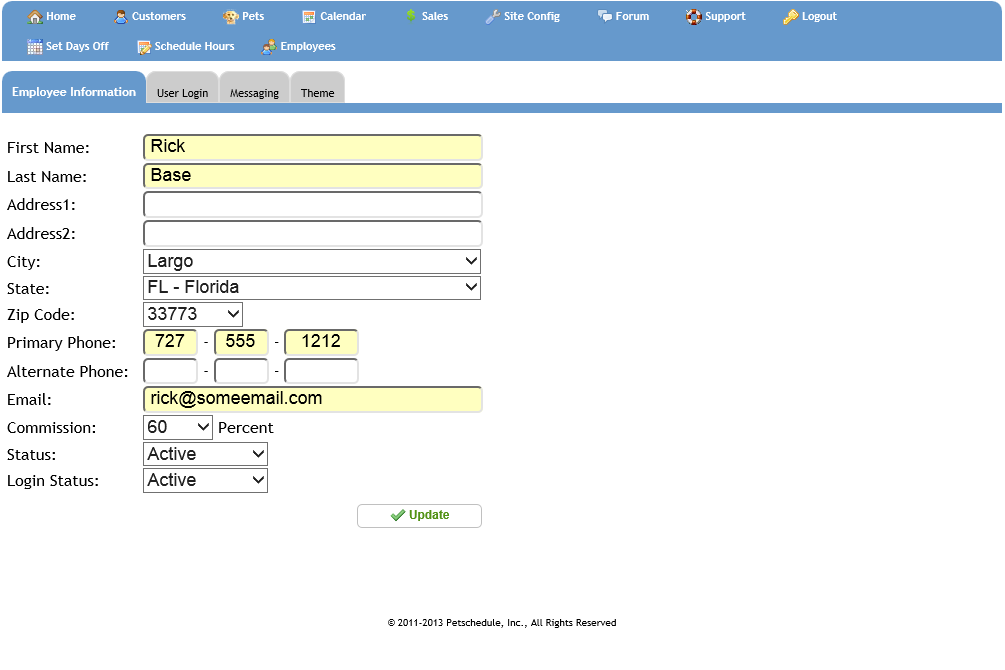The image size is (1005, 670).
Task: Click the Home house icon
Action: [x=35, y=17]
